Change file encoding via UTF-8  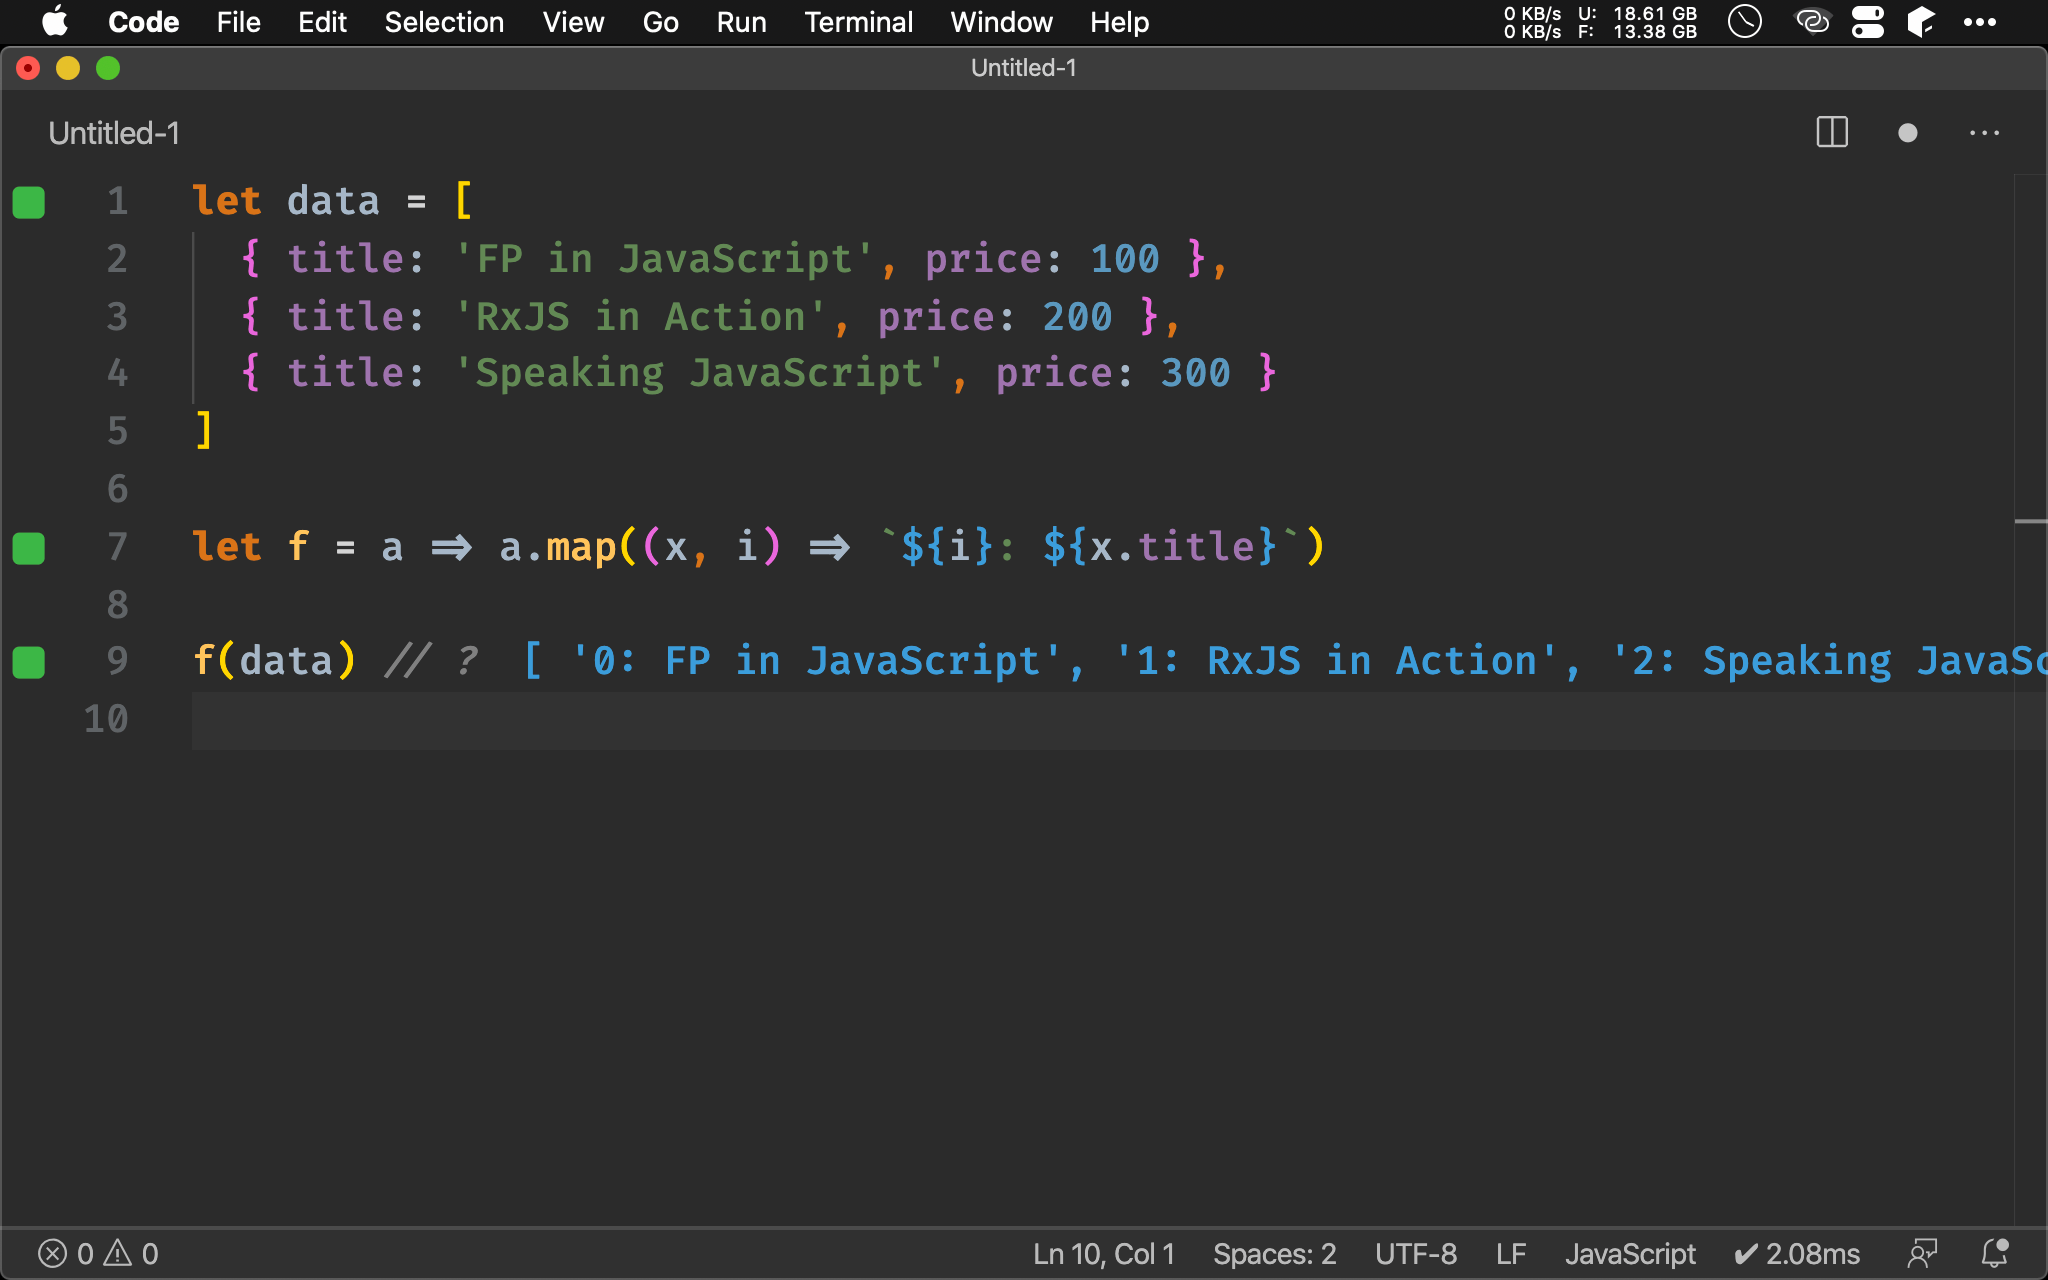tap(1415, 1254)
